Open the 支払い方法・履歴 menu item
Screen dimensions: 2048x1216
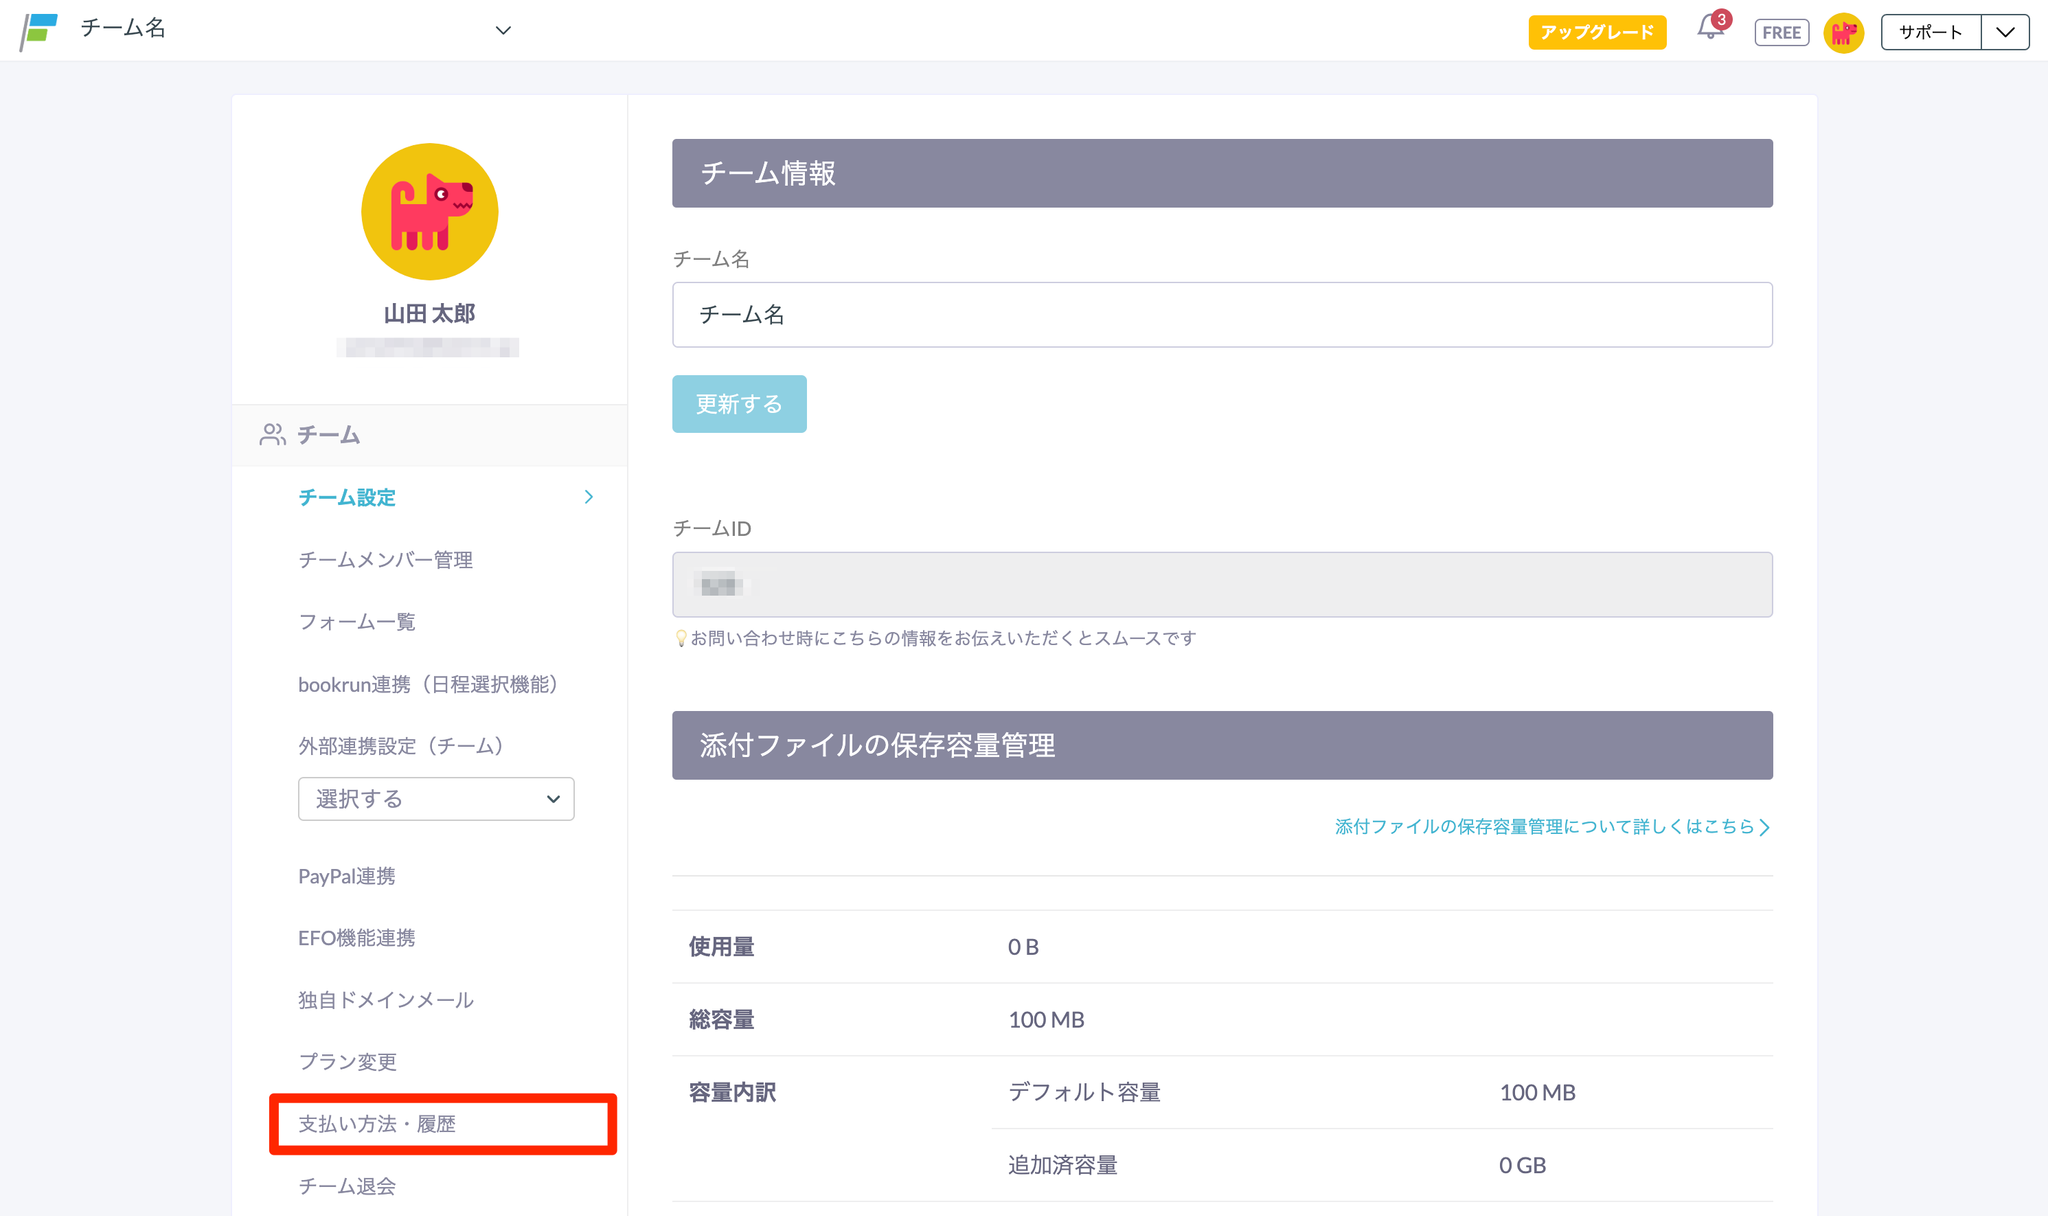(377, 1124)
